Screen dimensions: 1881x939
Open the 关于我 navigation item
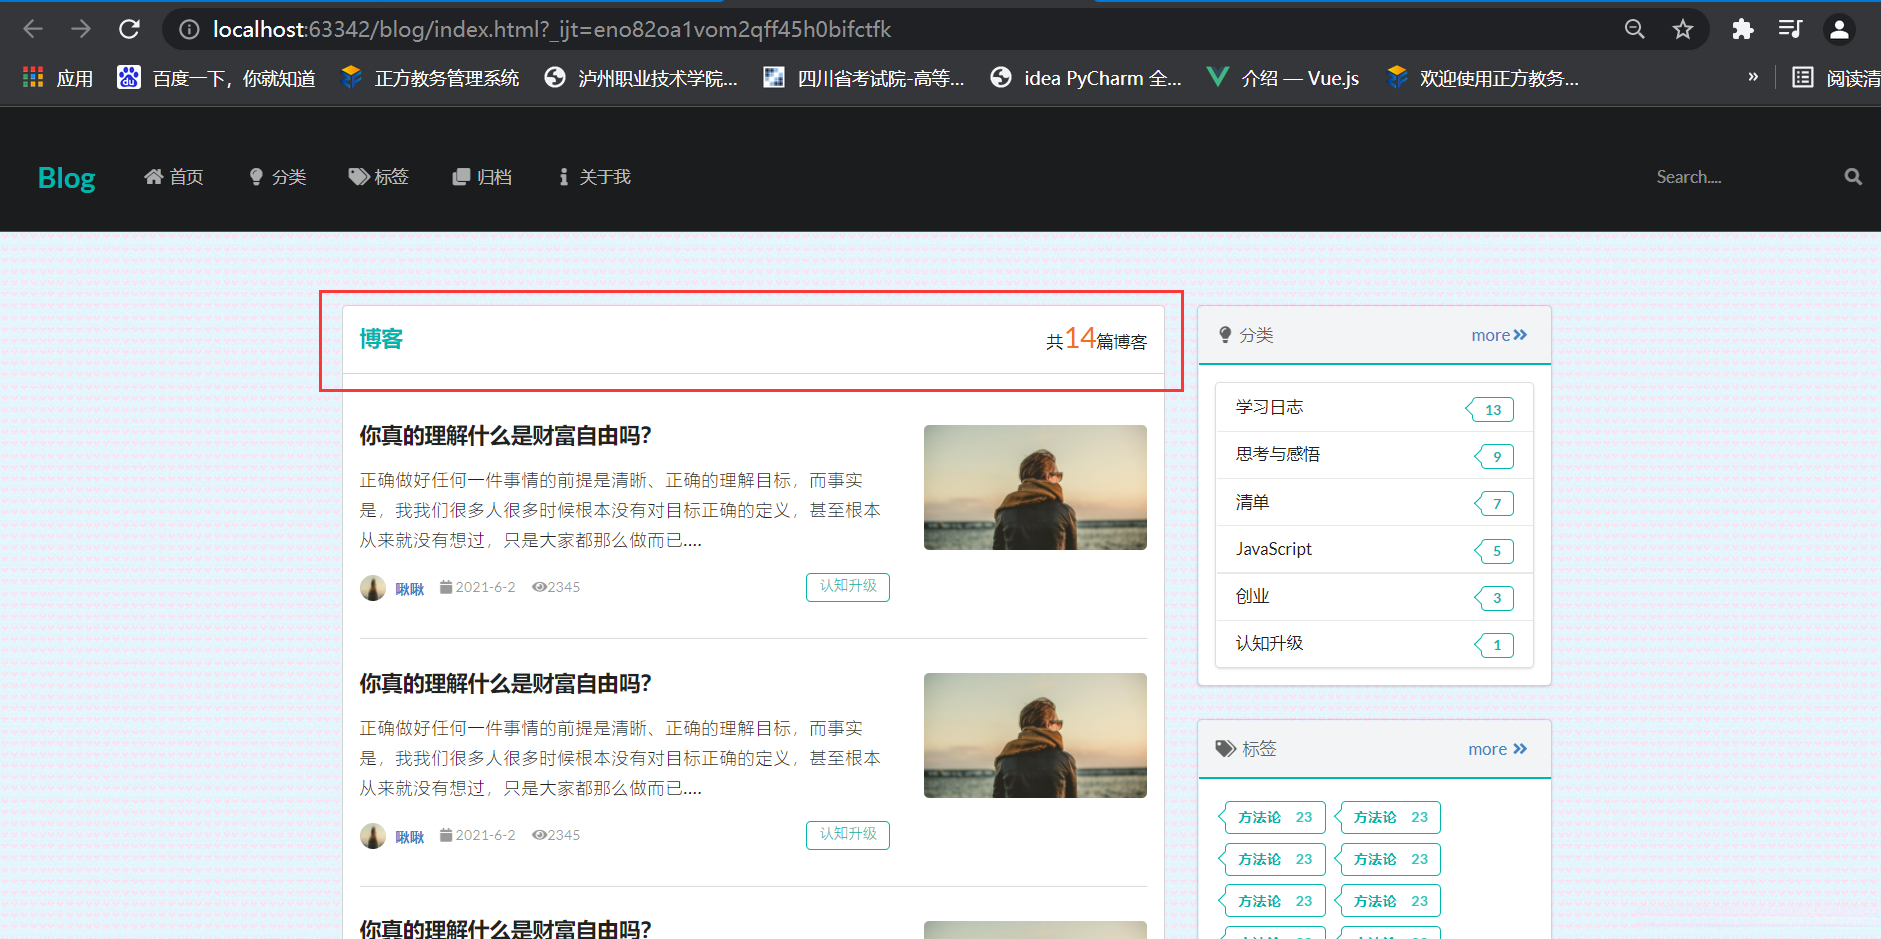(595, 177)
